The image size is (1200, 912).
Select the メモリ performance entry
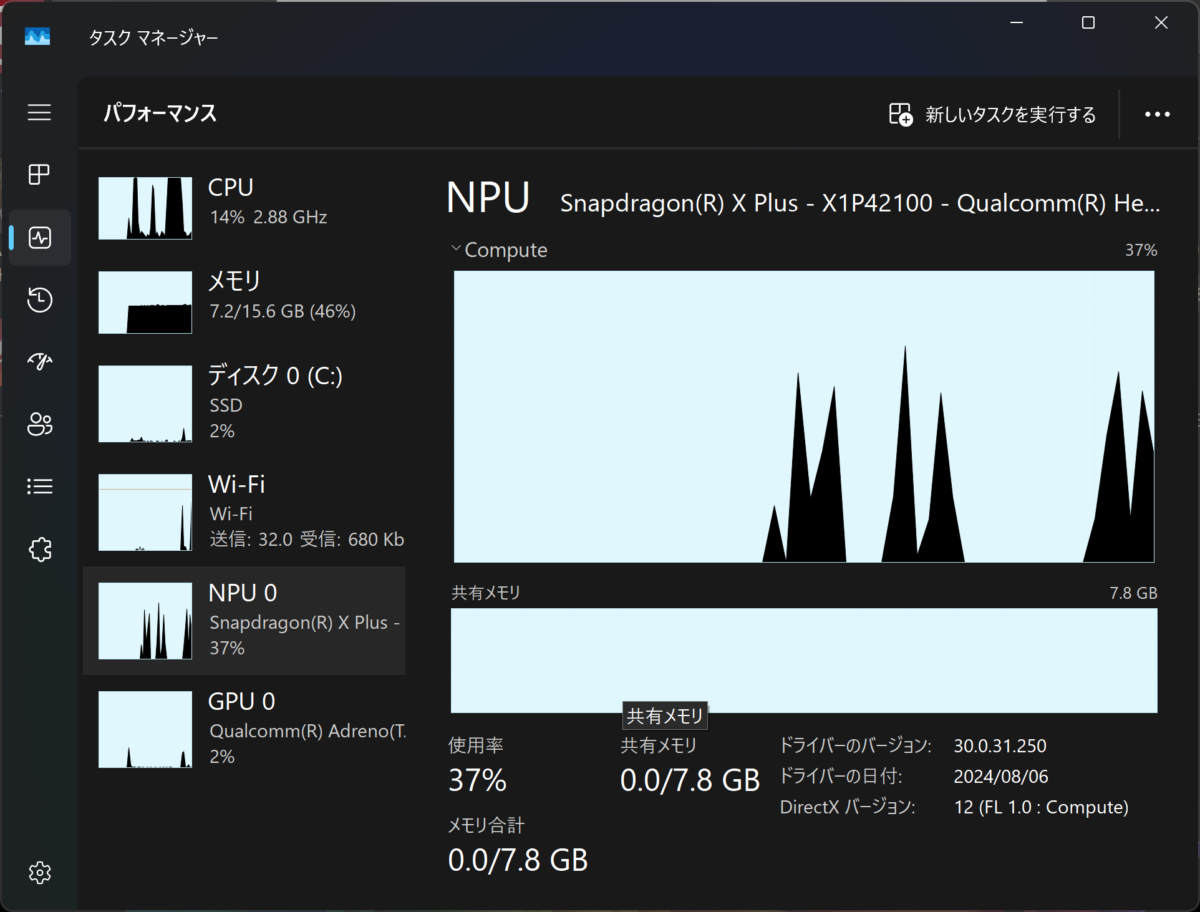(244, 301)
